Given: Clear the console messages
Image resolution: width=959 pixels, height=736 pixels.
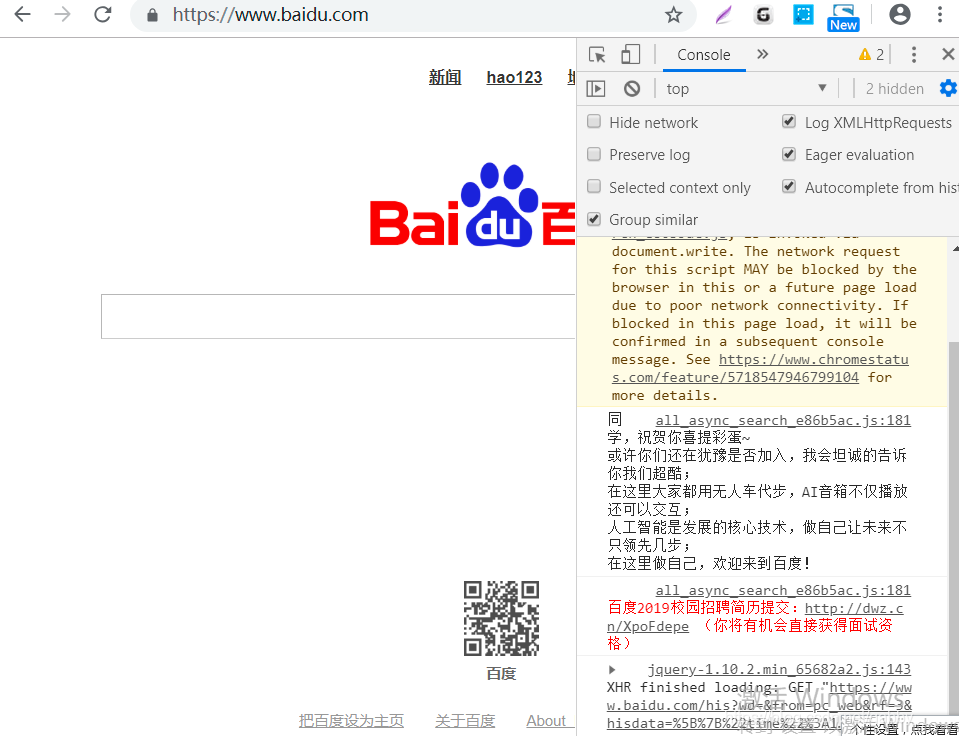Looking at the screenshot, I should coord(632,89).
